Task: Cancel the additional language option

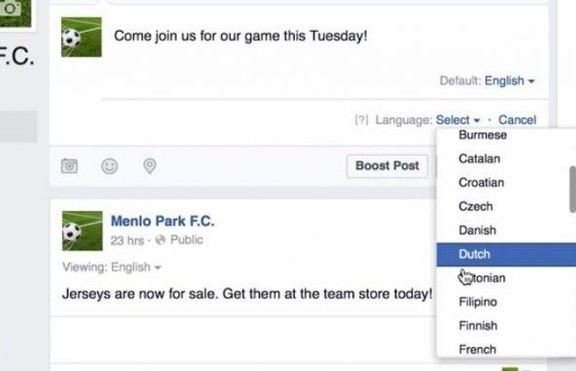Action: 517,120
